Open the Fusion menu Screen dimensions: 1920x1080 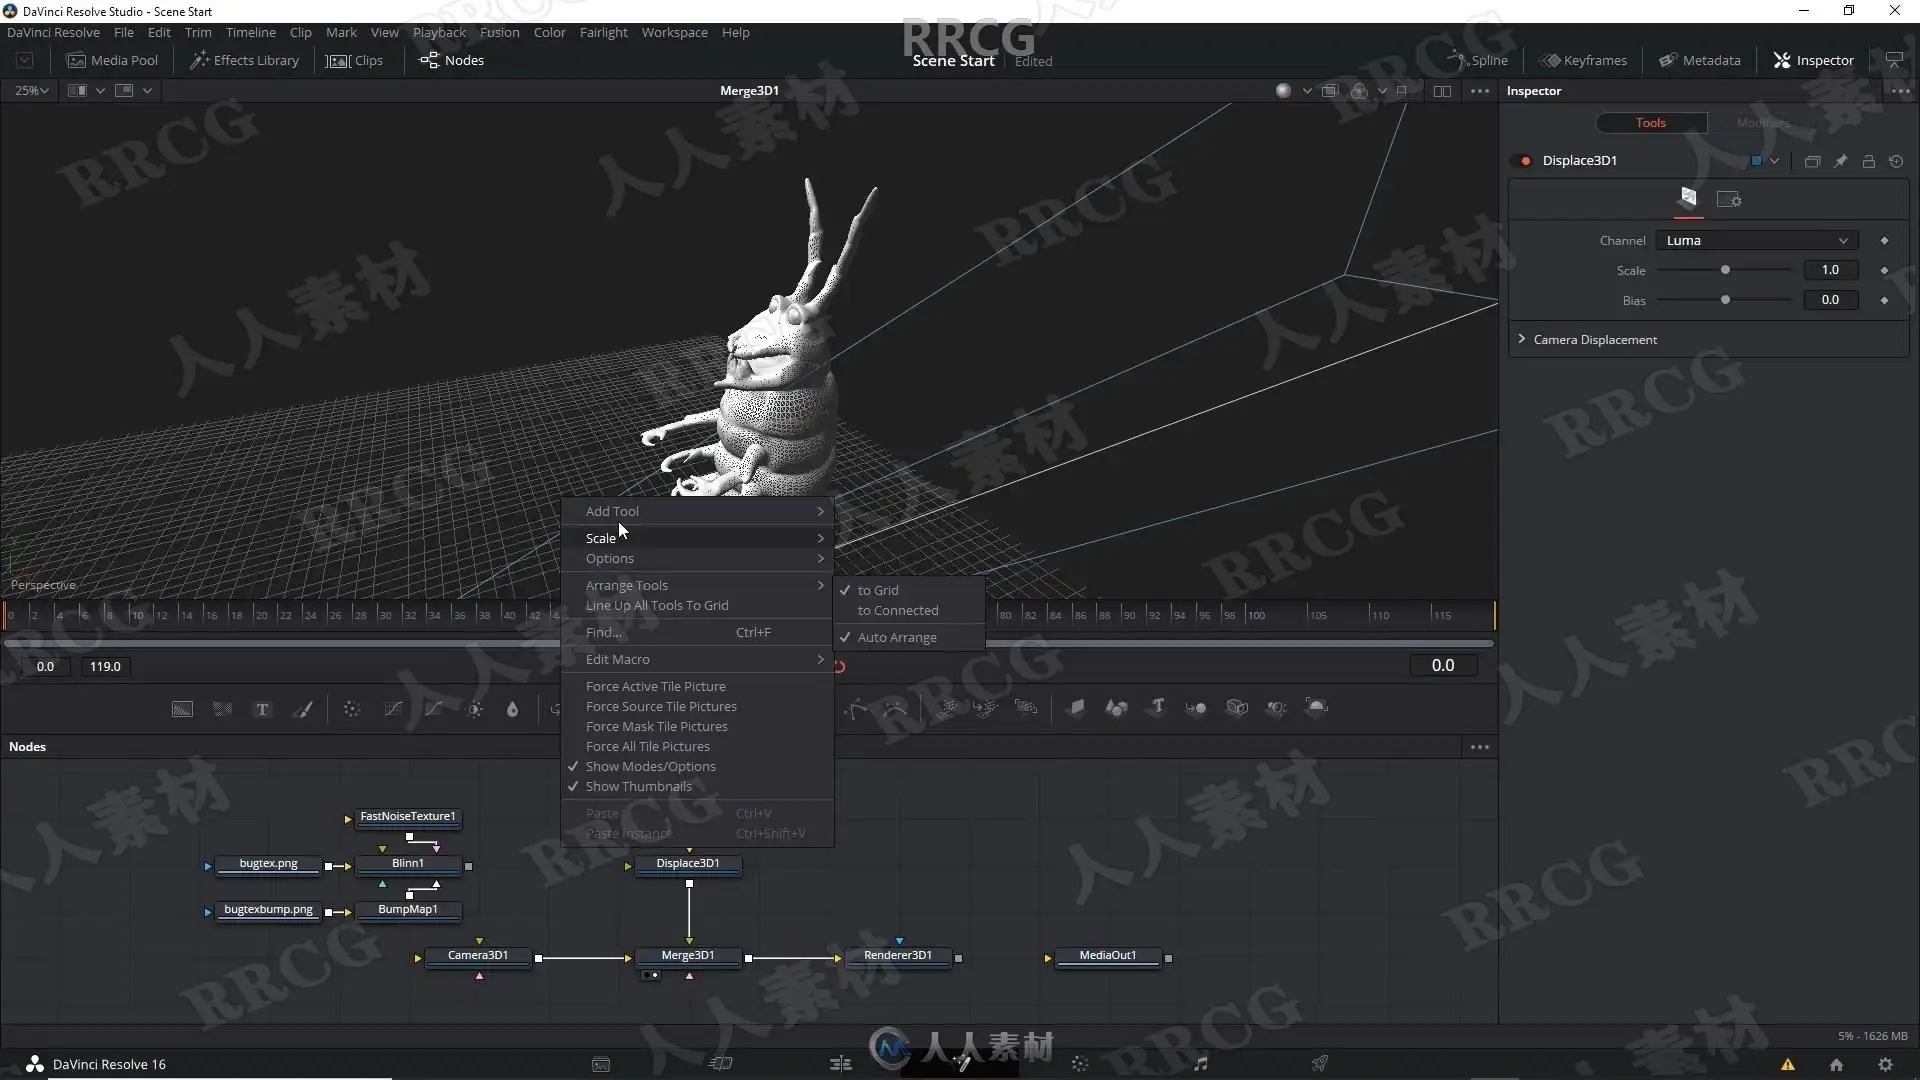(x=499, y=33)
